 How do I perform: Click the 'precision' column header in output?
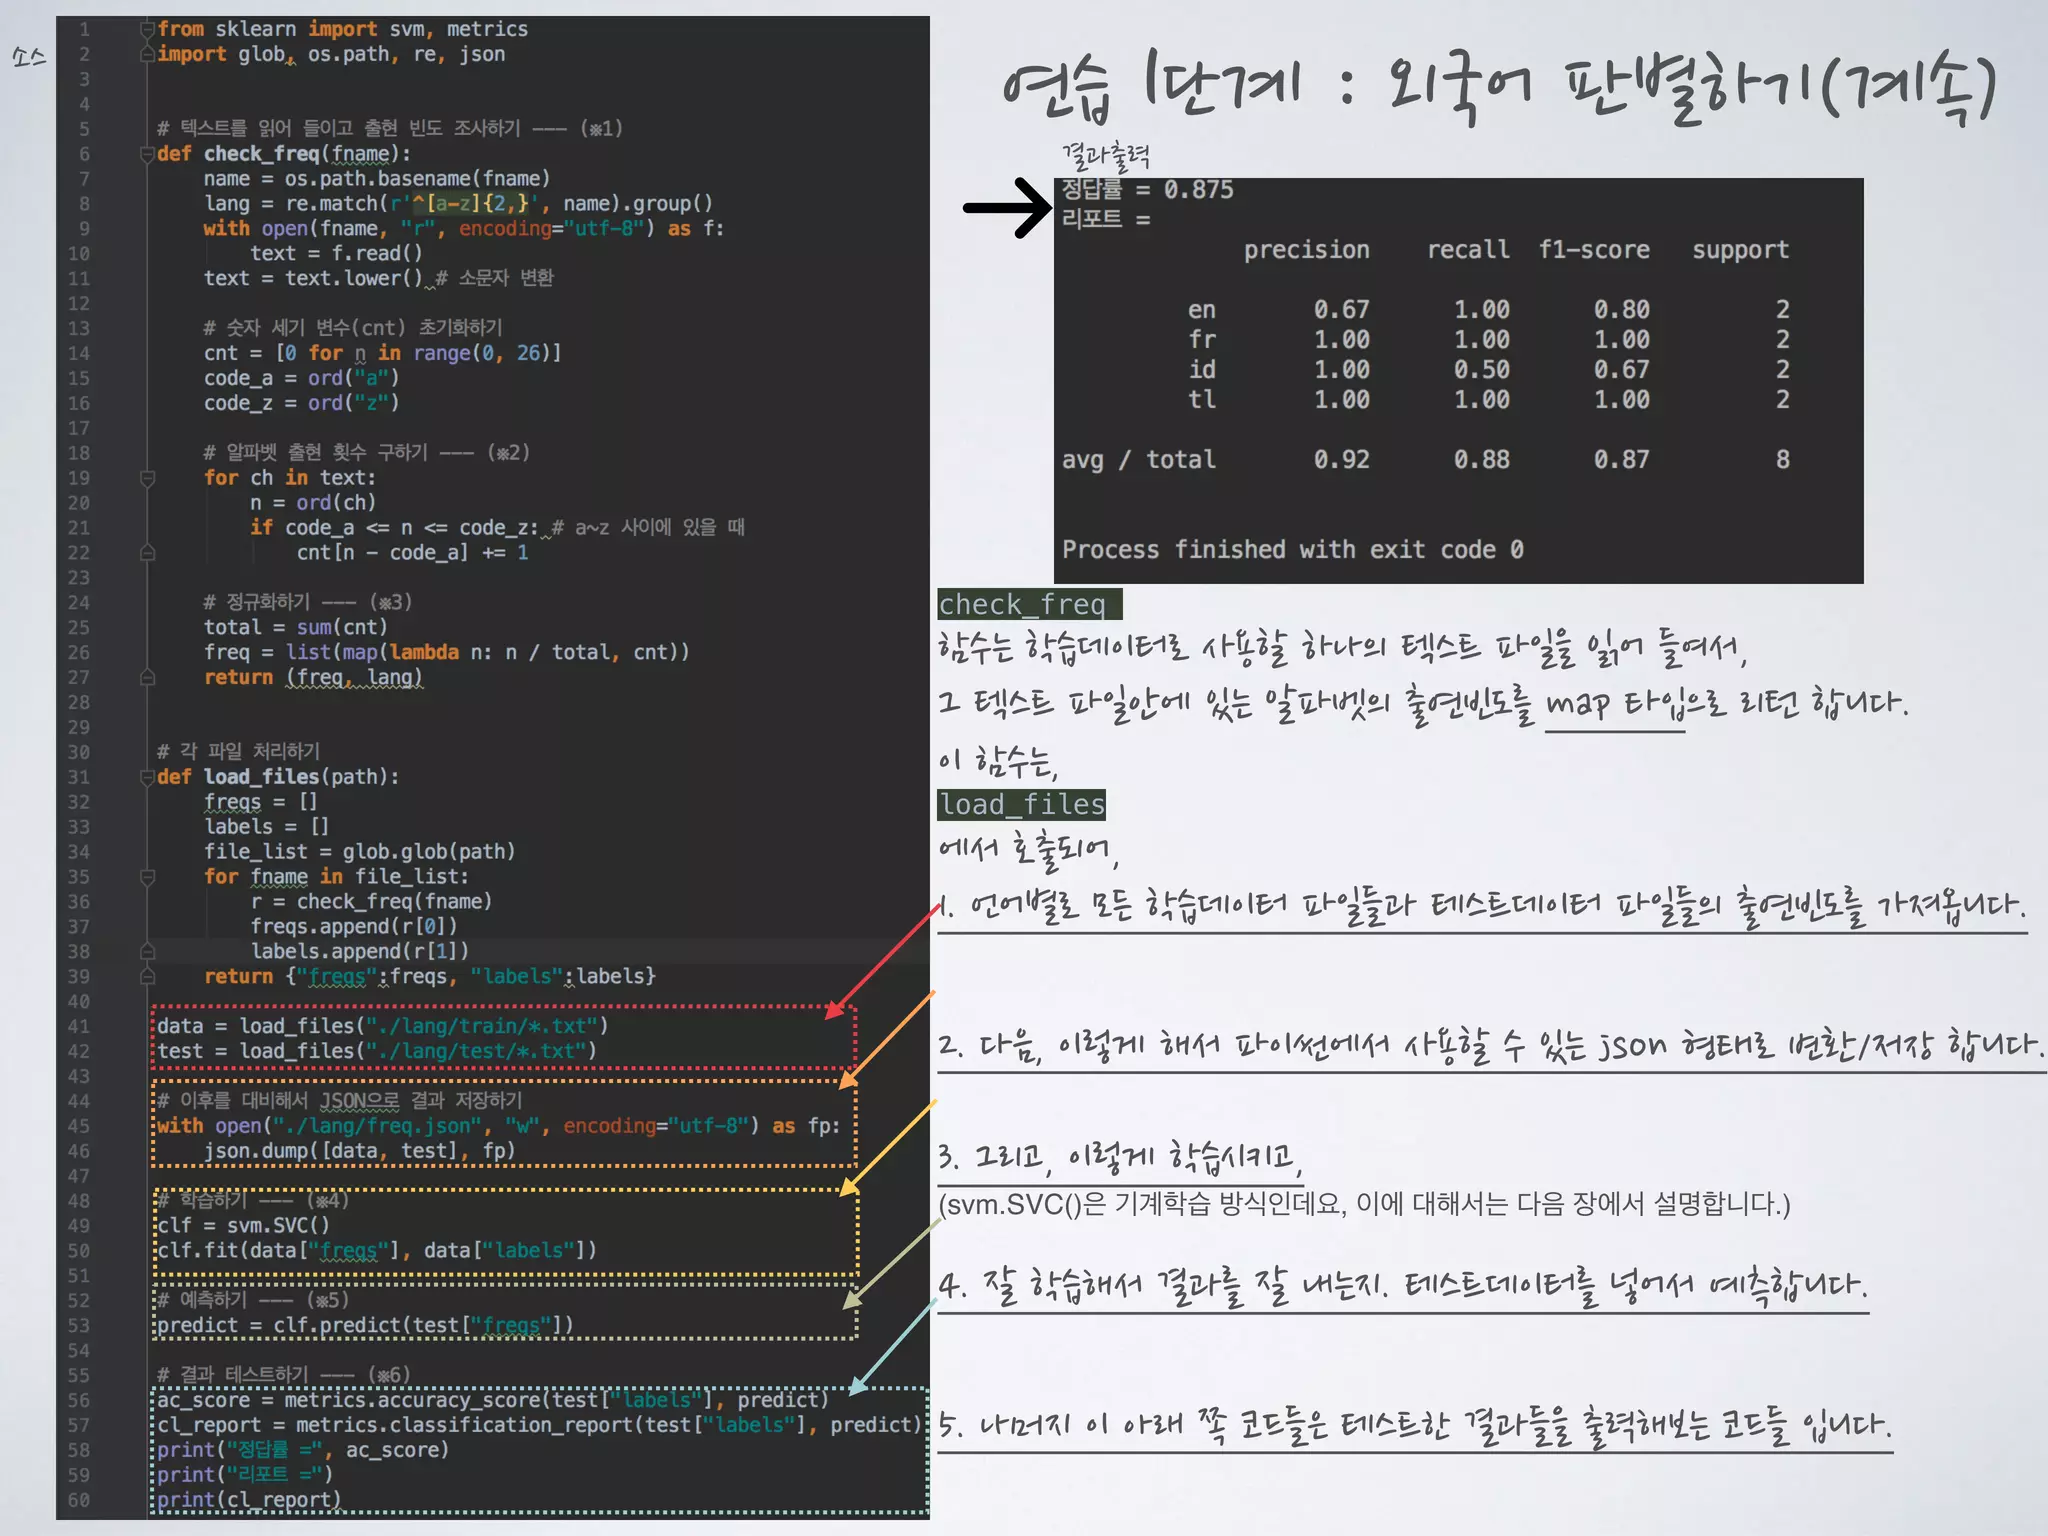click(x=1306, y=250)
